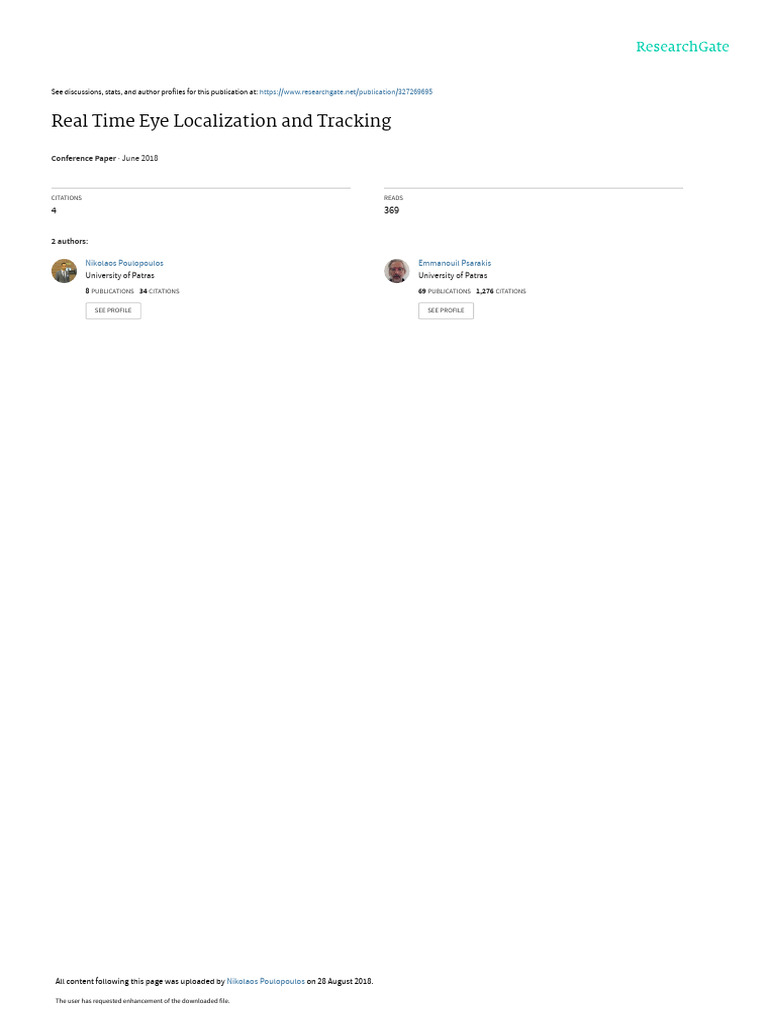Image resolution: width=768 pixels, height=1024 pixels.
Task: Select the paper title Real Time Eye Localization
Action: 221,121
